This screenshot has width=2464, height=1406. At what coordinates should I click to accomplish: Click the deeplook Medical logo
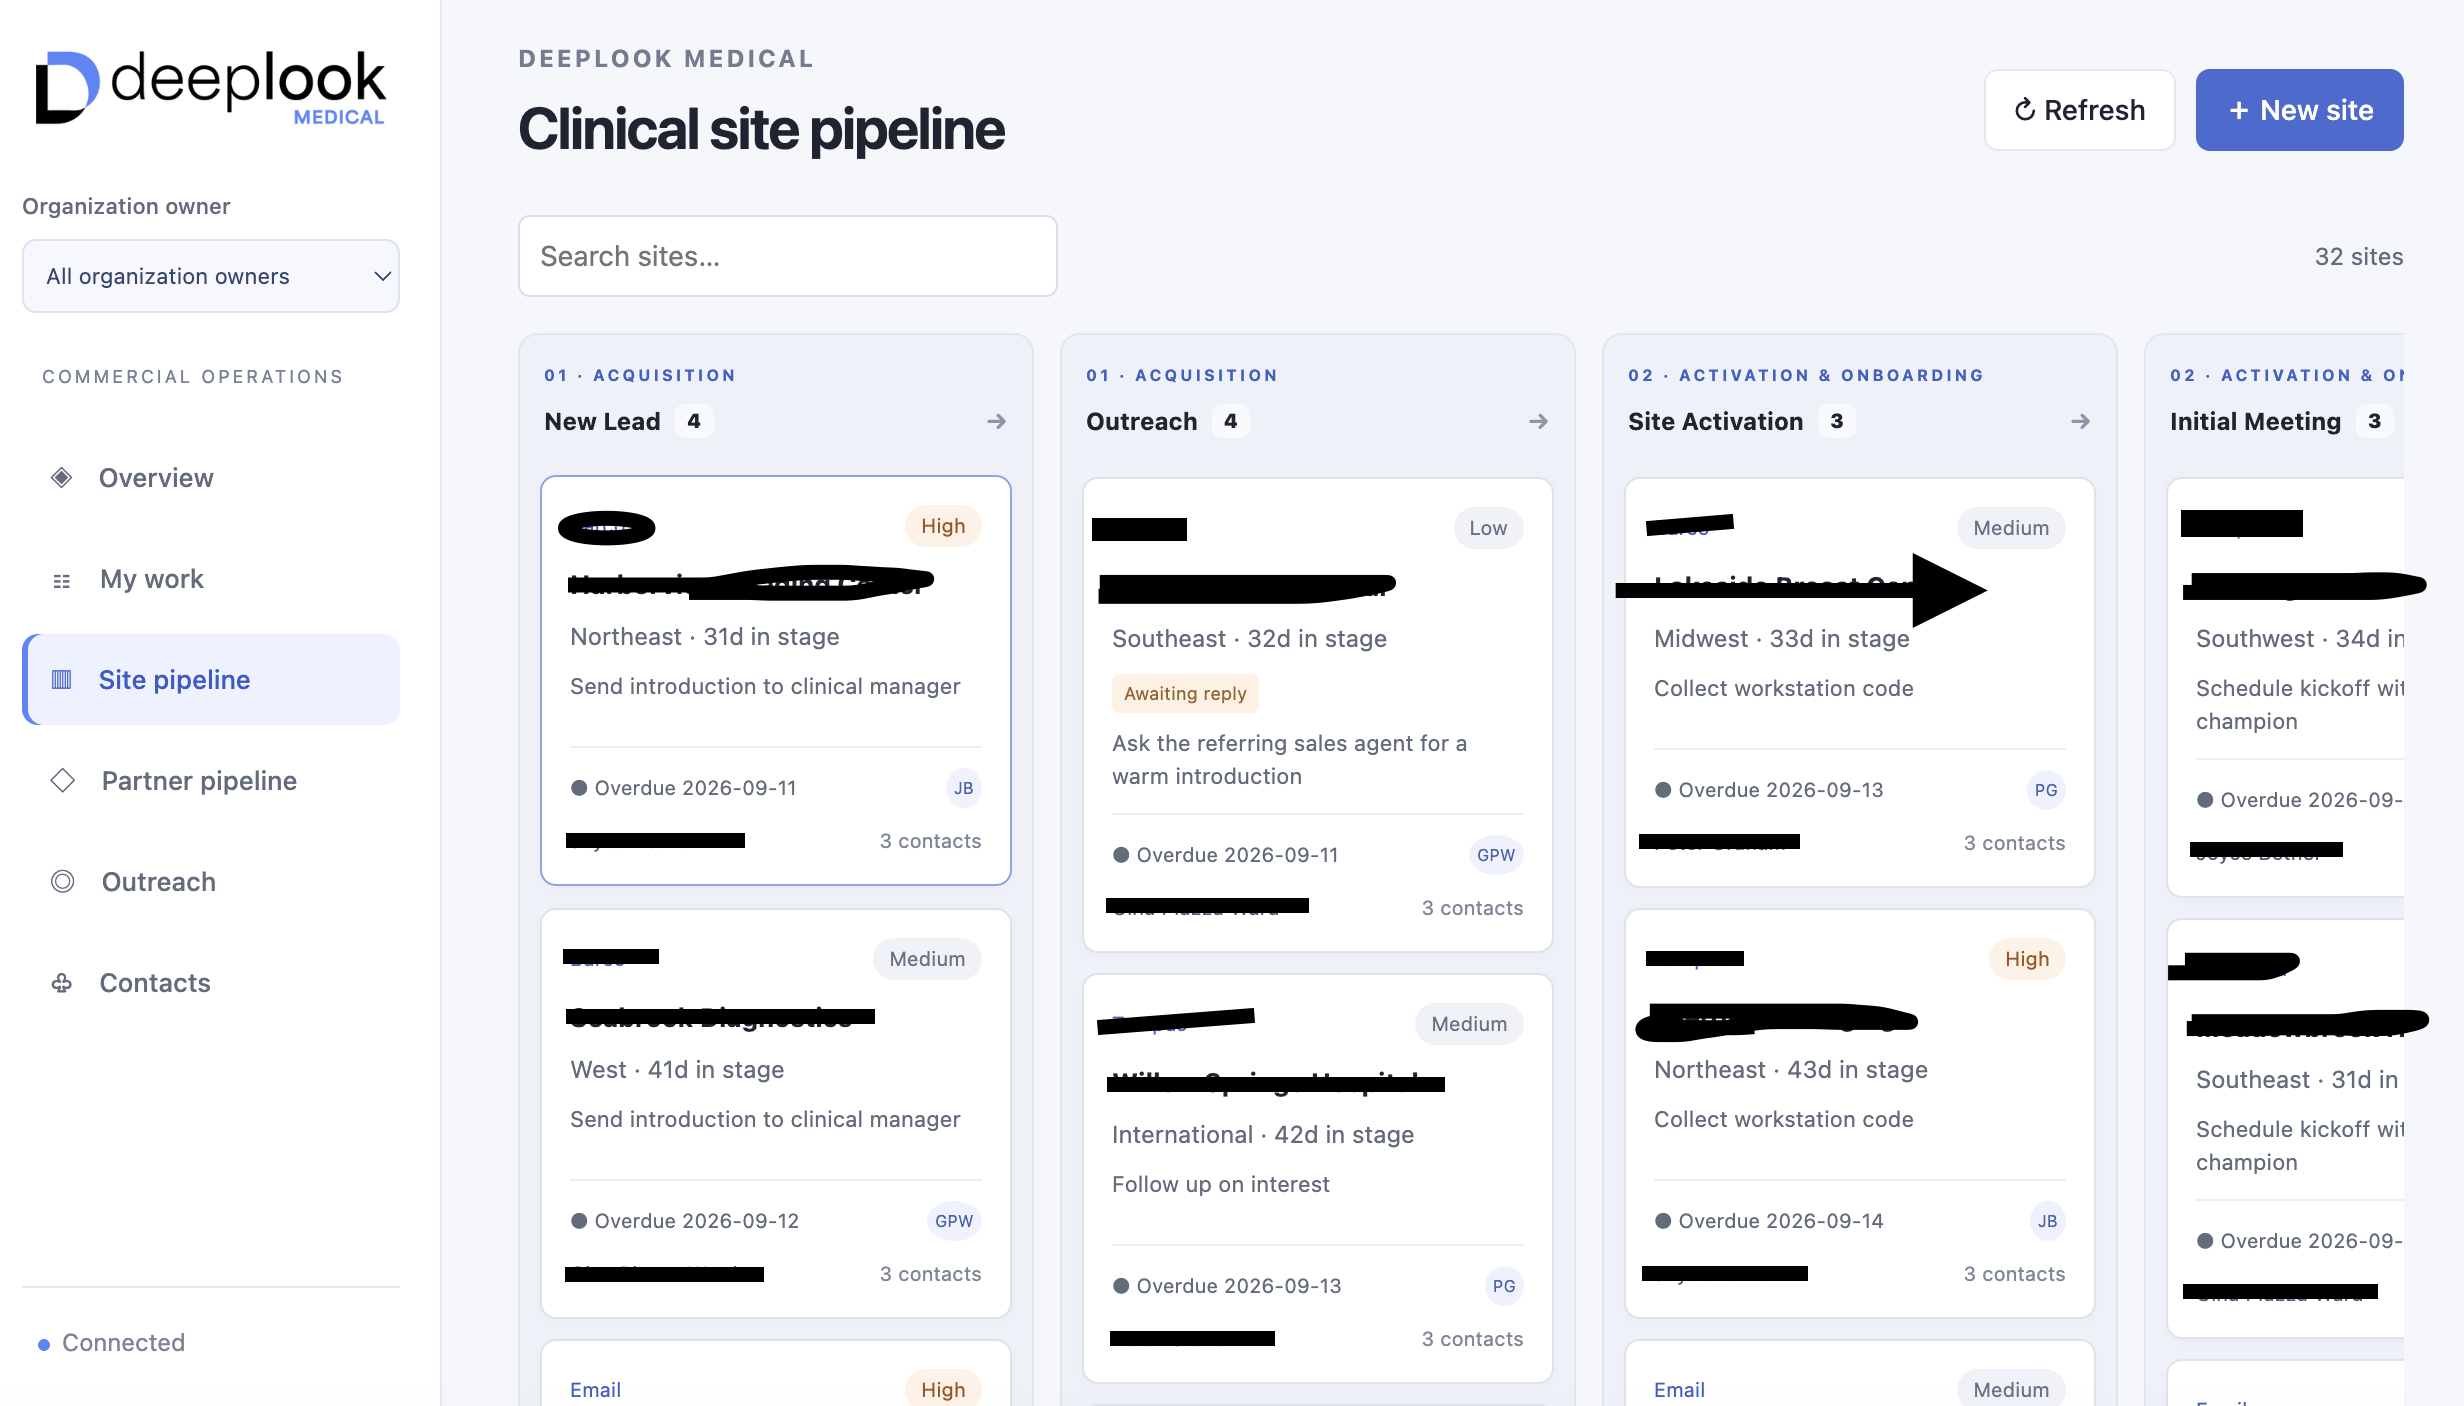210,88
